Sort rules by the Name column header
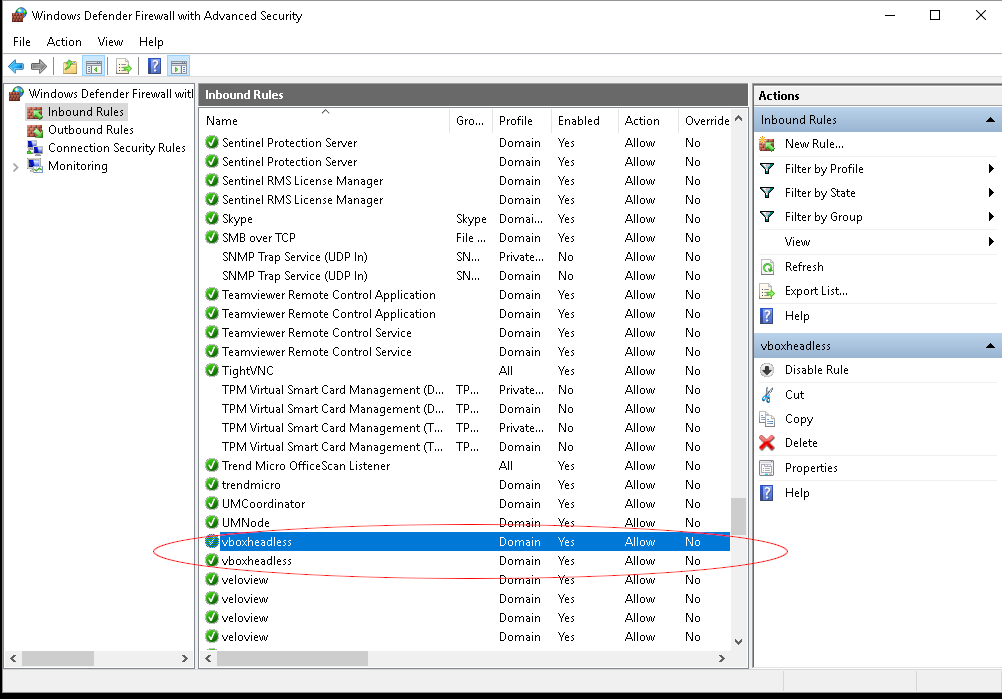This screenshot has height=699, width=1002. (325, 121)
